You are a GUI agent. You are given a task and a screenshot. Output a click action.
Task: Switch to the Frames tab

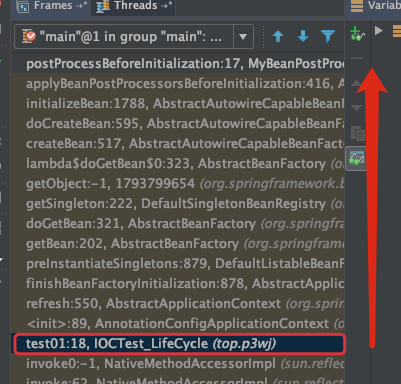coord(50,6)
